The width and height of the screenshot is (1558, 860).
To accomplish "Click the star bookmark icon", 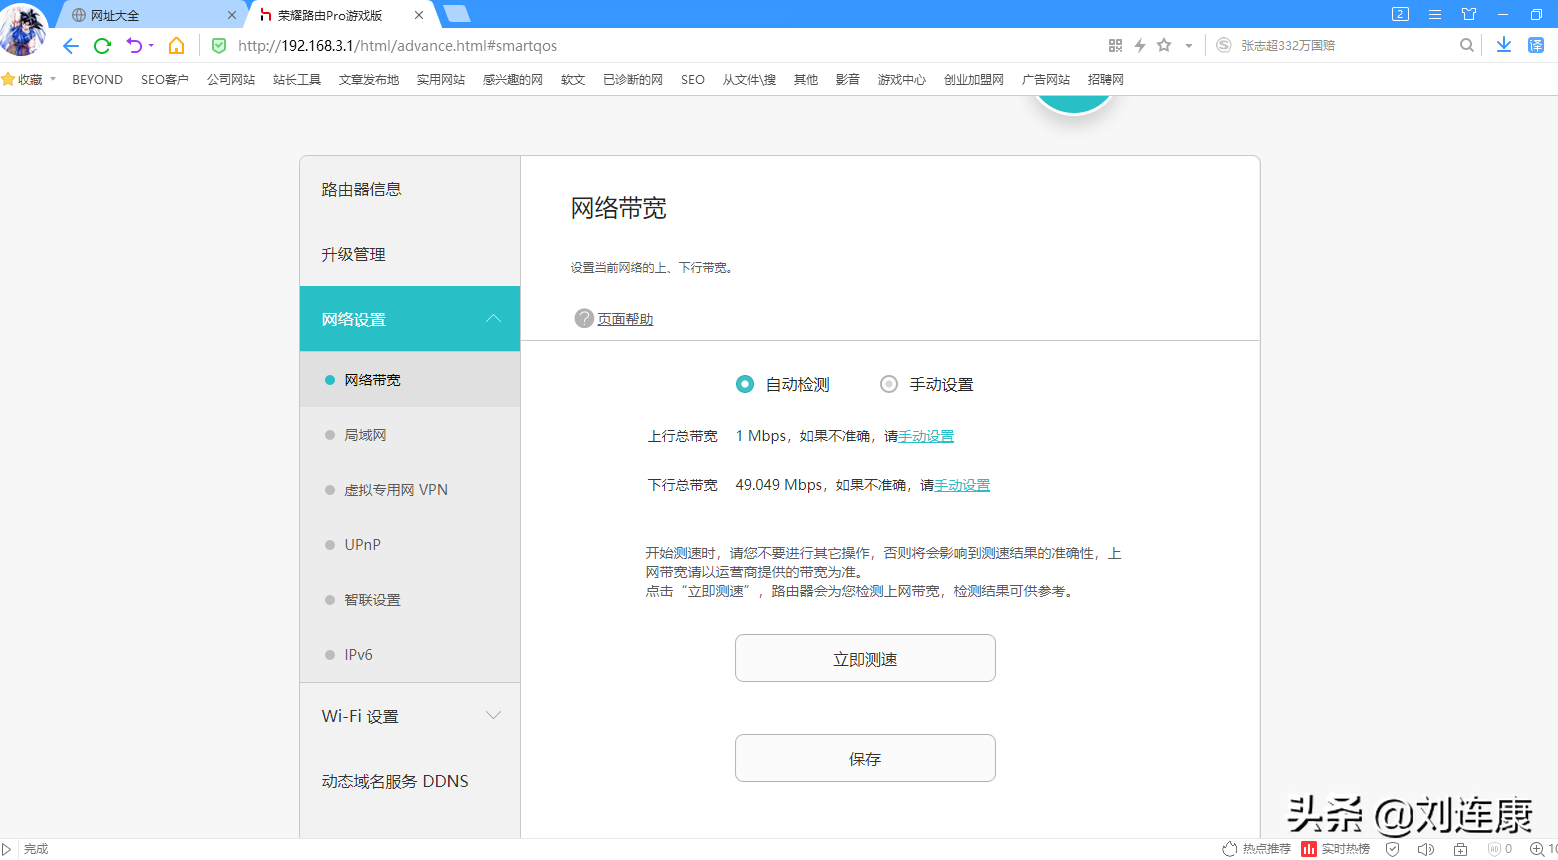I will coord(1163,45).
